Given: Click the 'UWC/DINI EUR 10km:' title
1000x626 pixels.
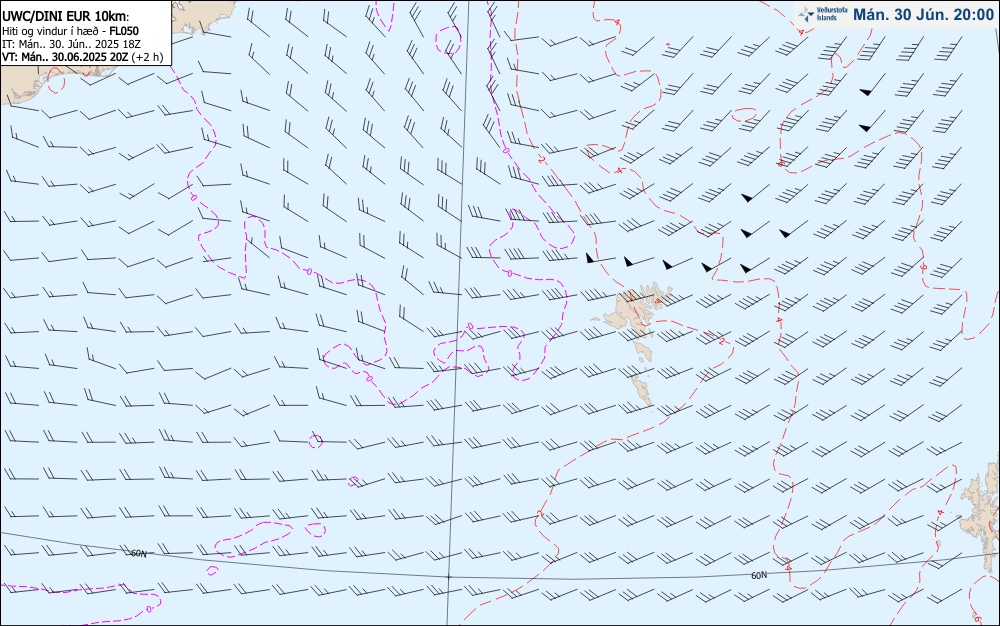Looking at the screenshot, I should click(x=66, y=17).
